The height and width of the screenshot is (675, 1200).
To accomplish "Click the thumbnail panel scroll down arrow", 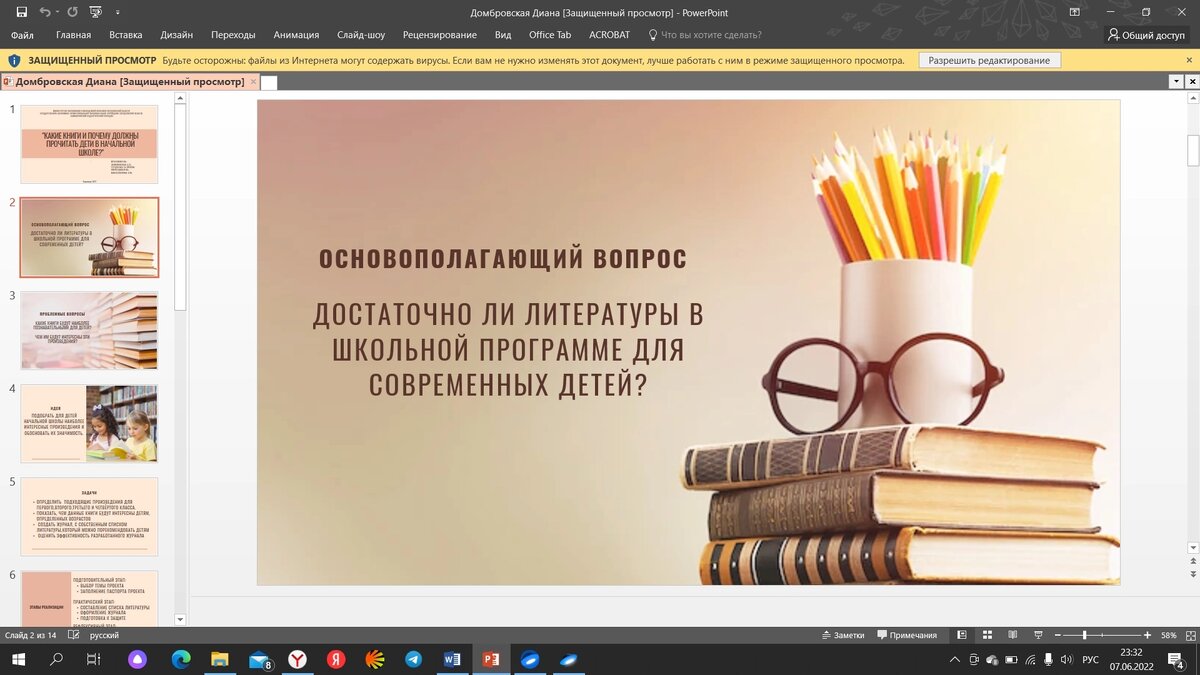I will pyautogui.click(x=180, y=620).
